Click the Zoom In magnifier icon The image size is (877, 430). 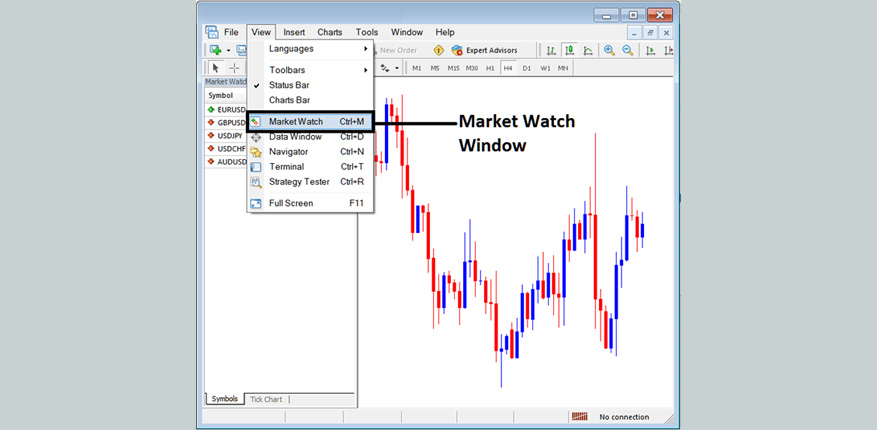611,50
